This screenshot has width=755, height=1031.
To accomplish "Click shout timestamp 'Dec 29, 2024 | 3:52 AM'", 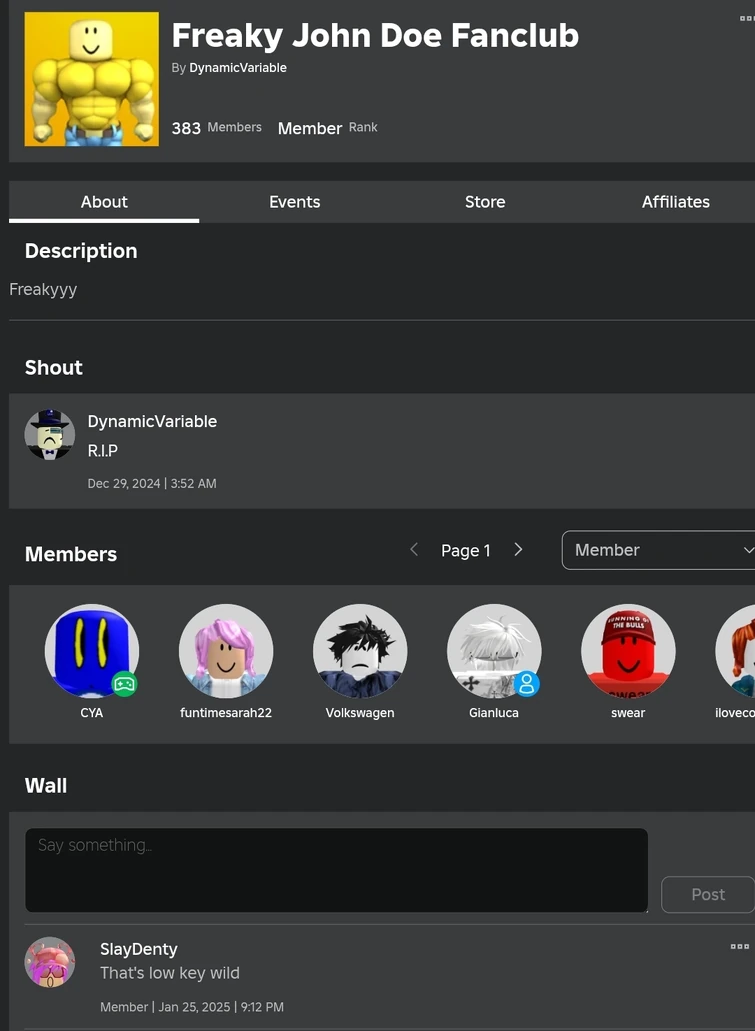I will pos(152,483).
